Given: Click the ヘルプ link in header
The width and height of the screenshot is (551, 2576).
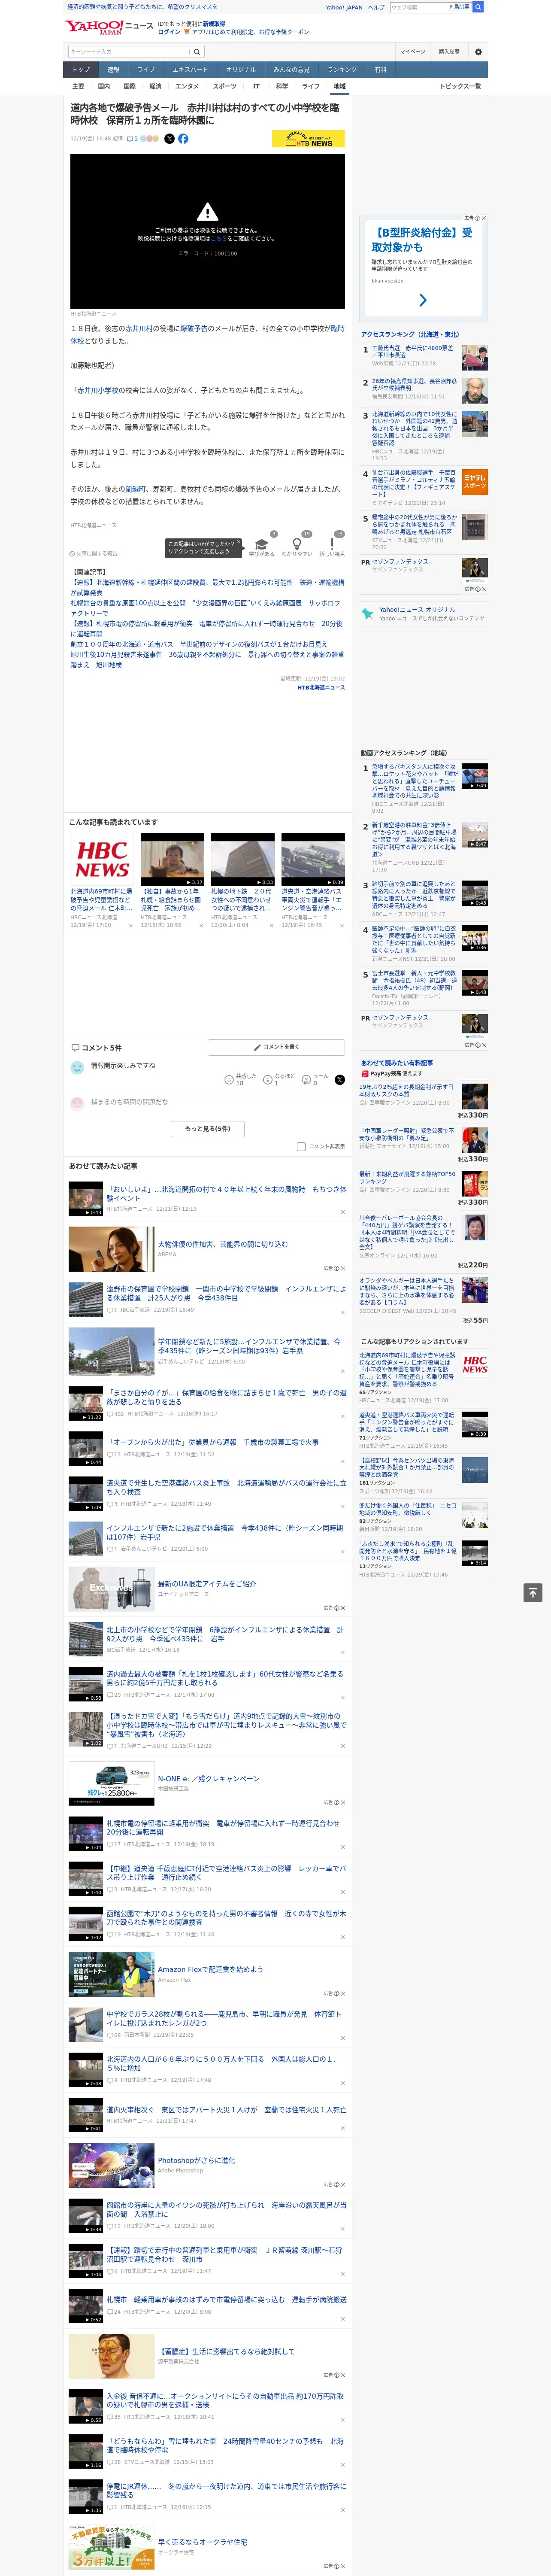Looking at the screenshot, I should click(376, 7).
